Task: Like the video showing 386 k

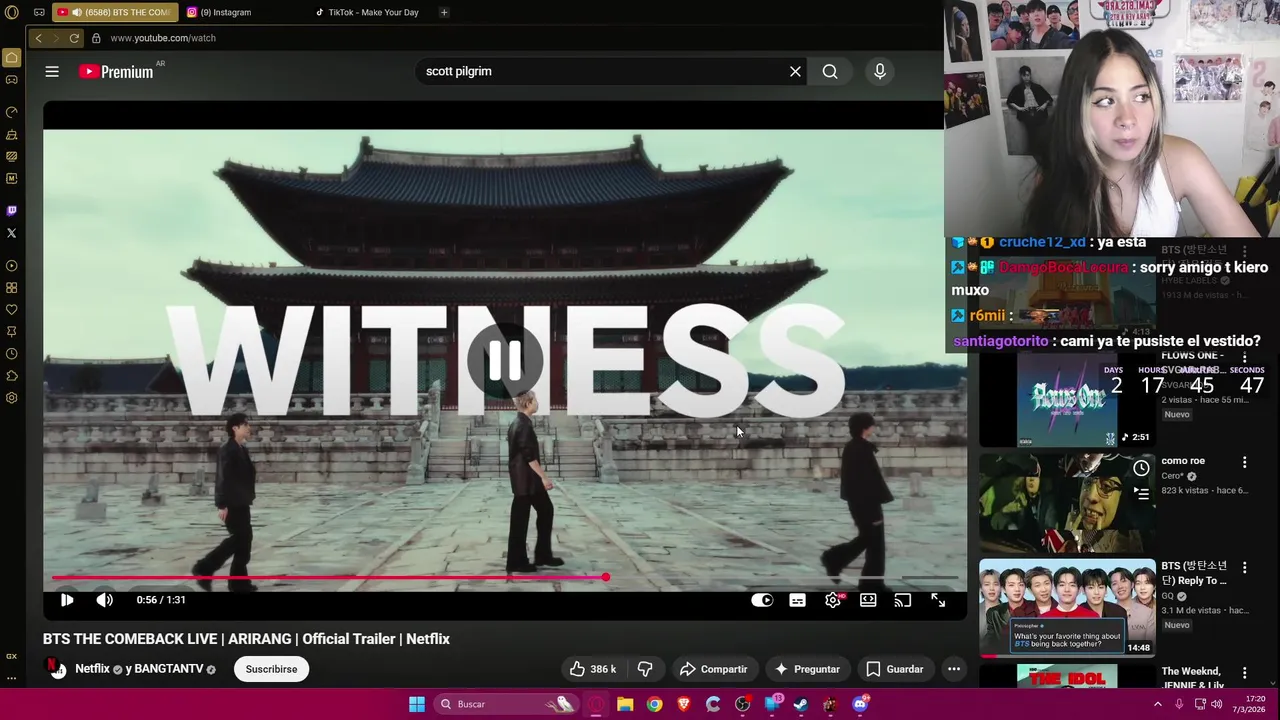Action: click(593, 669)
